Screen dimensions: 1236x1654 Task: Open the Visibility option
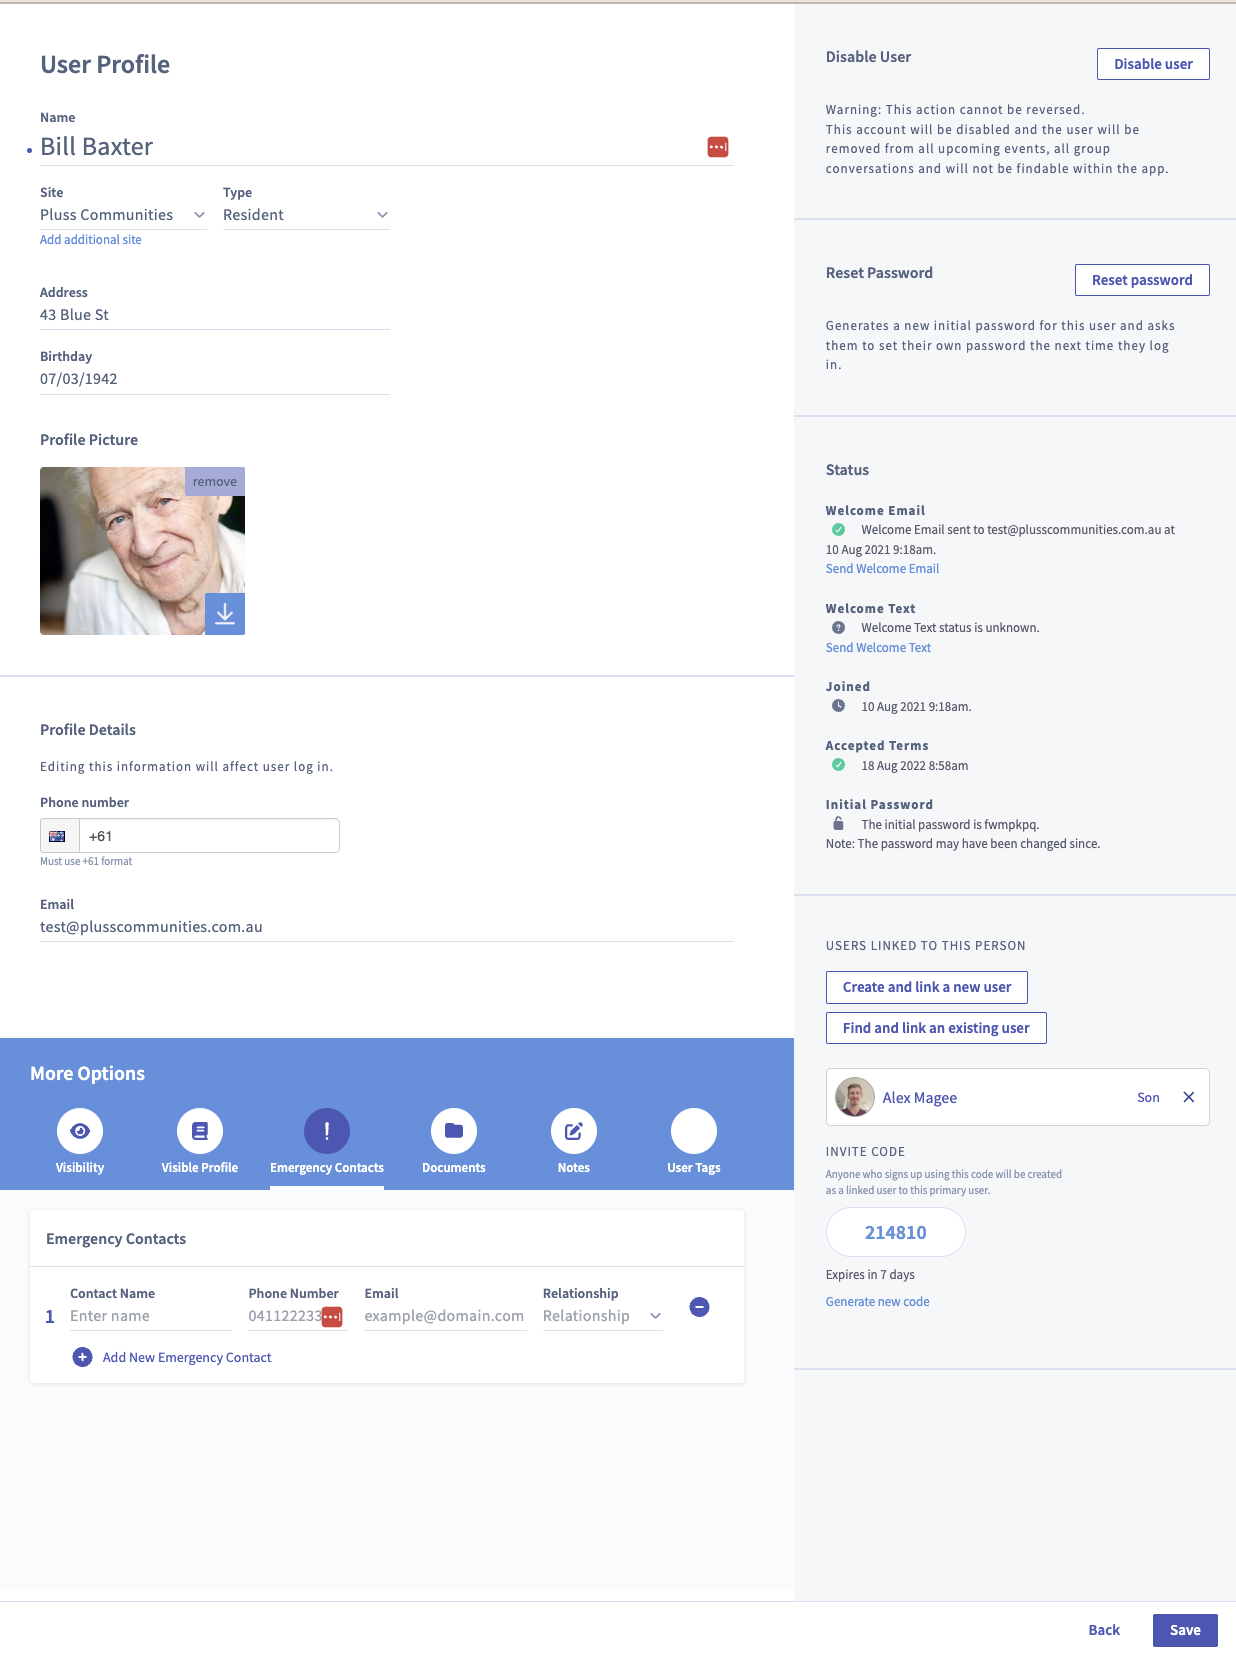(80, 1131)
